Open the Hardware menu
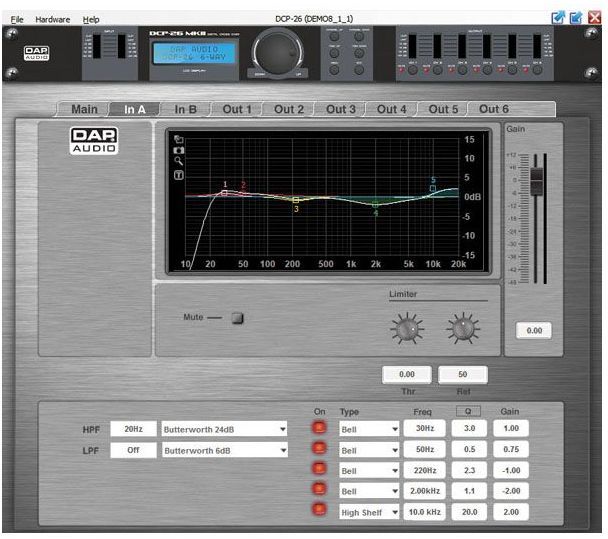 [53, 19]
